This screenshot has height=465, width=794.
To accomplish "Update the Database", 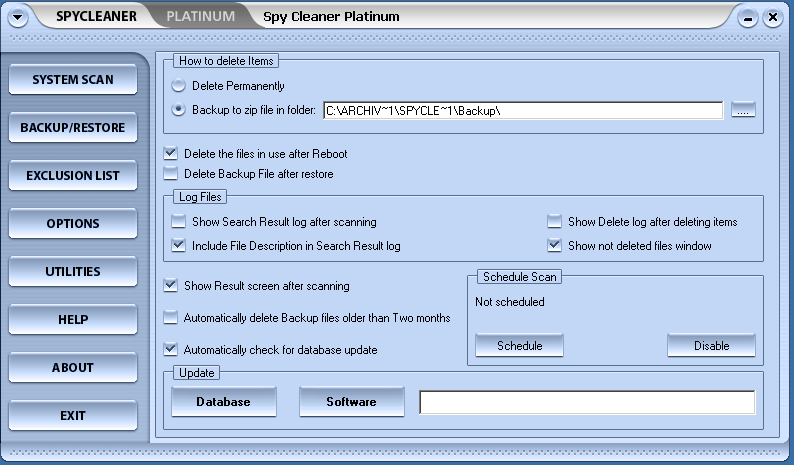I will (x=224, y=402).
